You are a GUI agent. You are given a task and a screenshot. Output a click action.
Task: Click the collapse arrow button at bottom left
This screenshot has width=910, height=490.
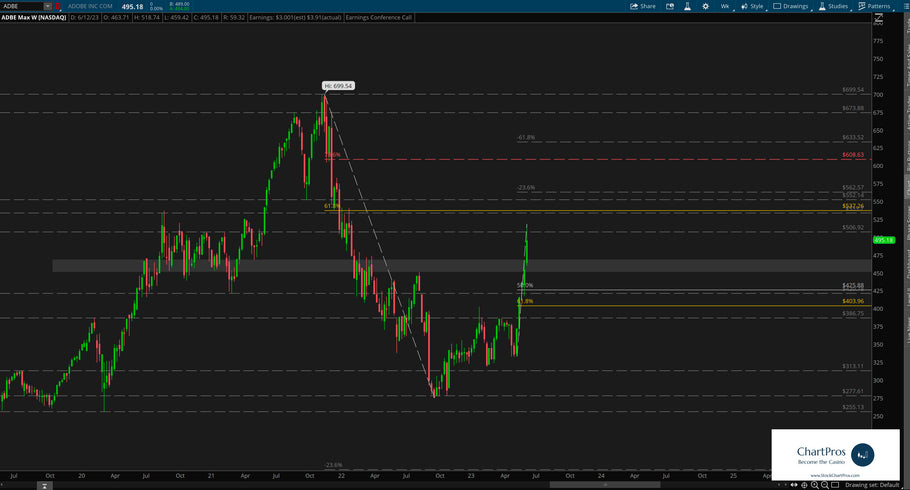point(44,485)
